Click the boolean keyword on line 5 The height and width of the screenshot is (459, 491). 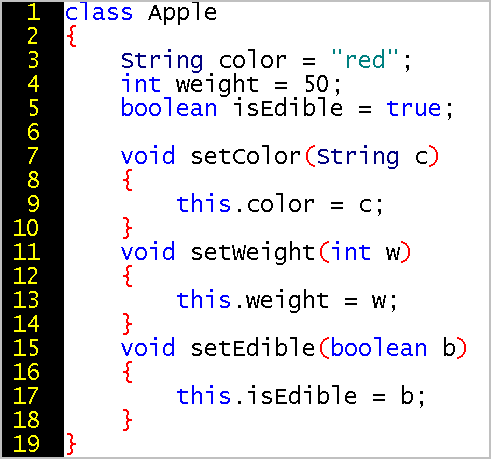(169, 107)
